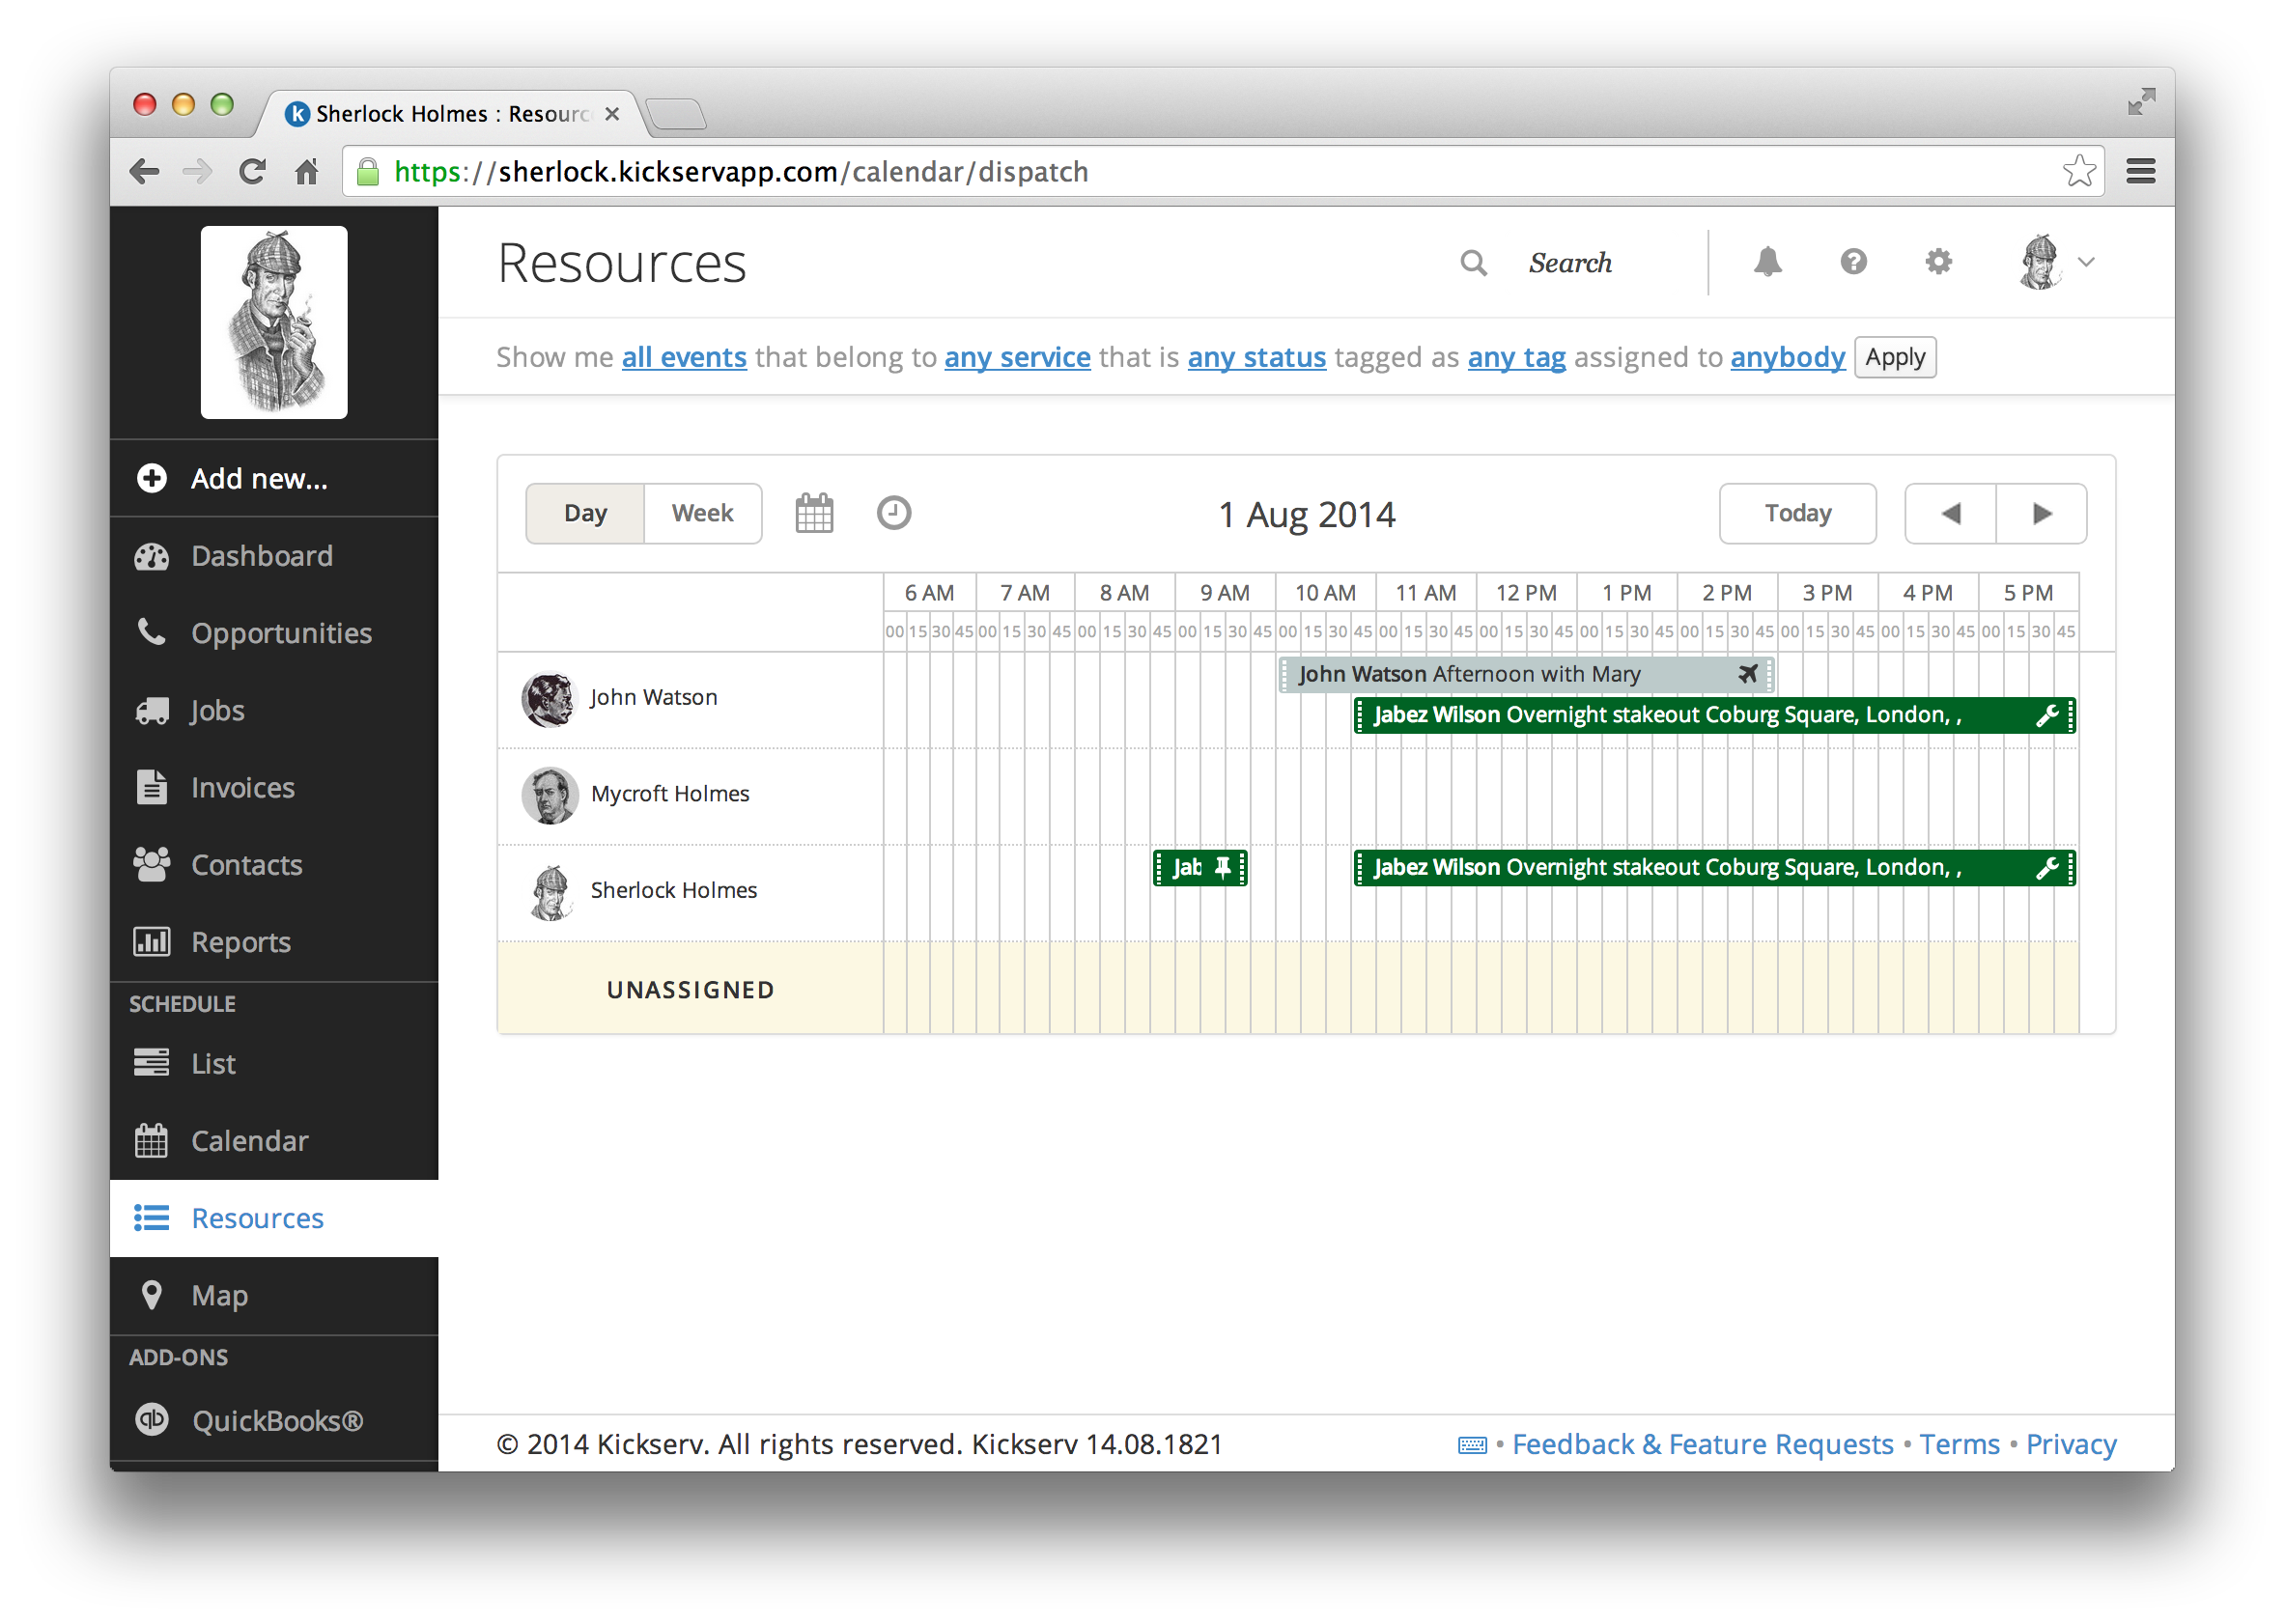Click the notifications bell icon
The height and width of the screenshot is (1624, 2285).
pyautogui.click(x=1767, y=262)
